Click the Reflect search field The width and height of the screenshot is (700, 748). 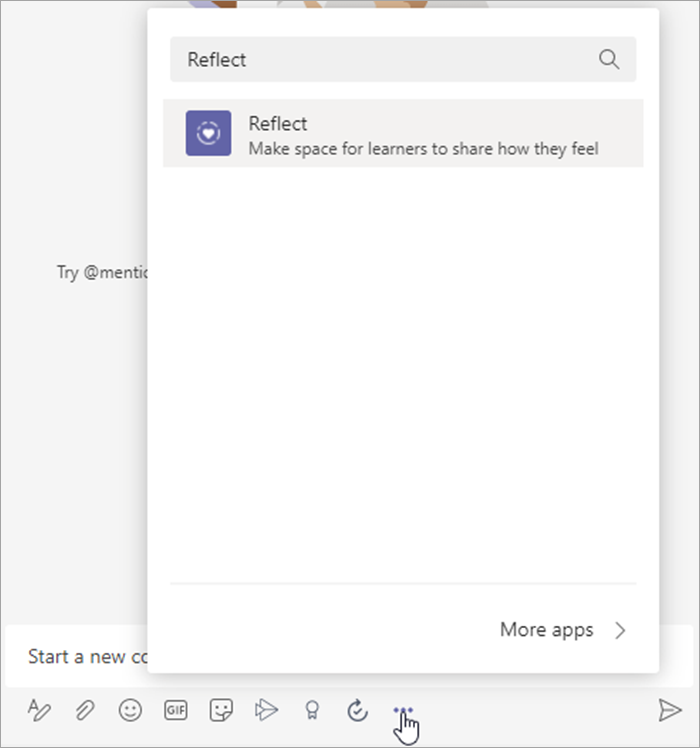(403, 60)
